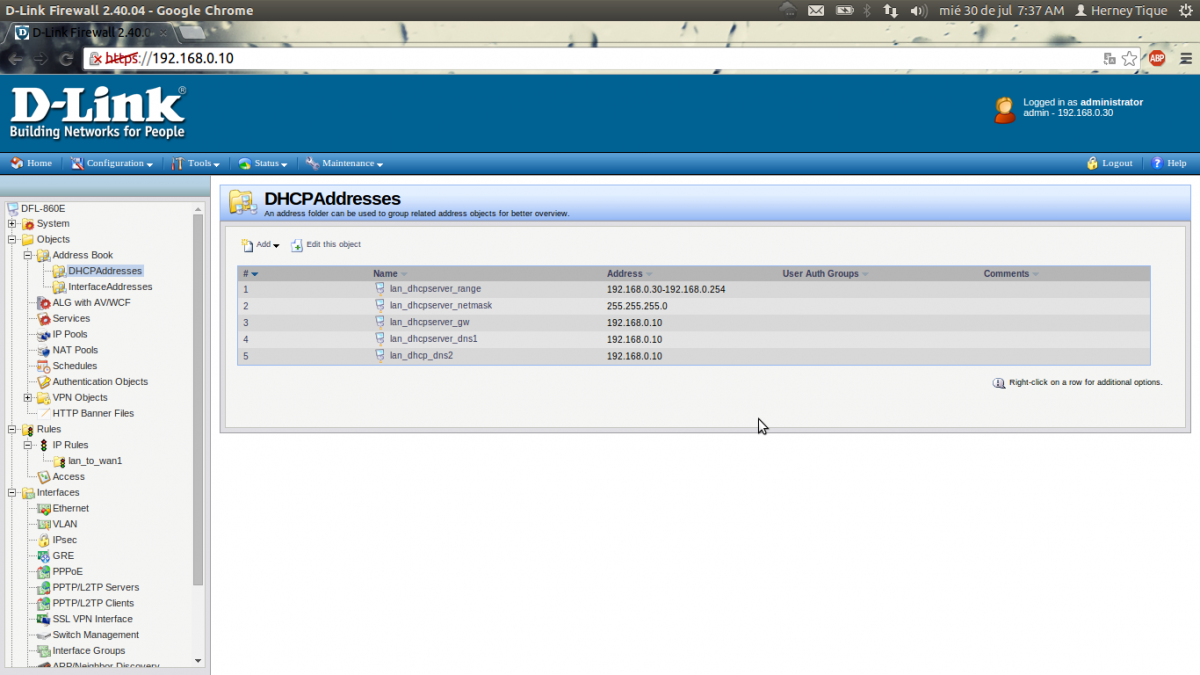Screen dimensions: 1200x675
Task: Click the Access tree icon
Action: 44,477
